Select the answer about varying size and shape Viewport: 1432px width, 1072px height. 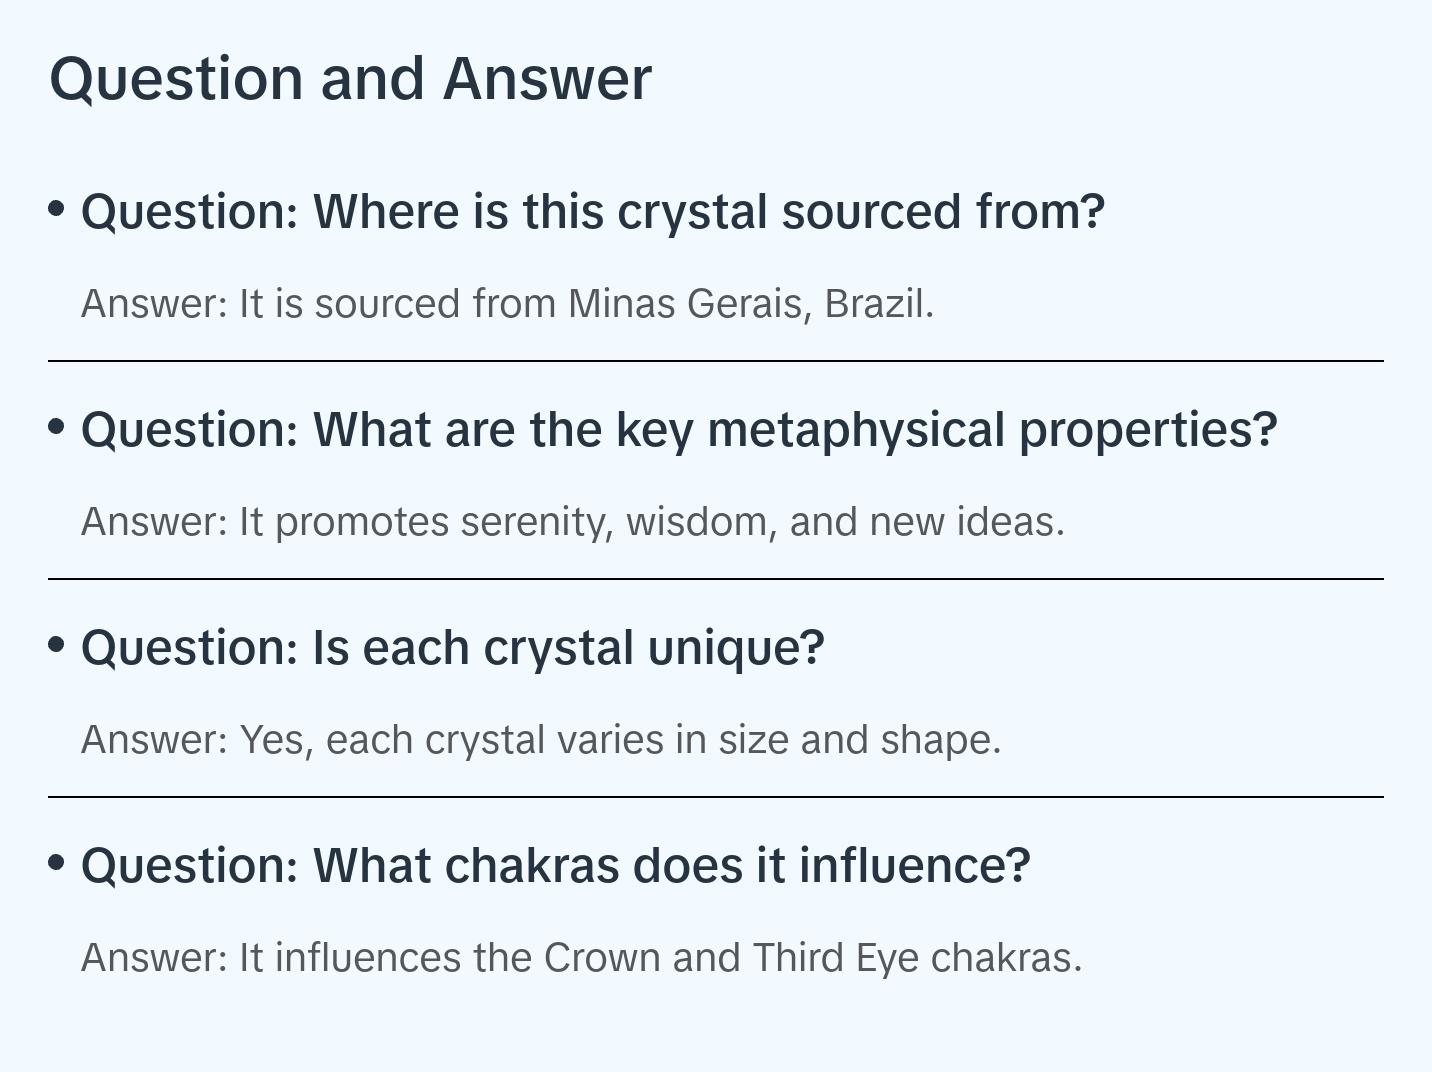coord(540,740)
